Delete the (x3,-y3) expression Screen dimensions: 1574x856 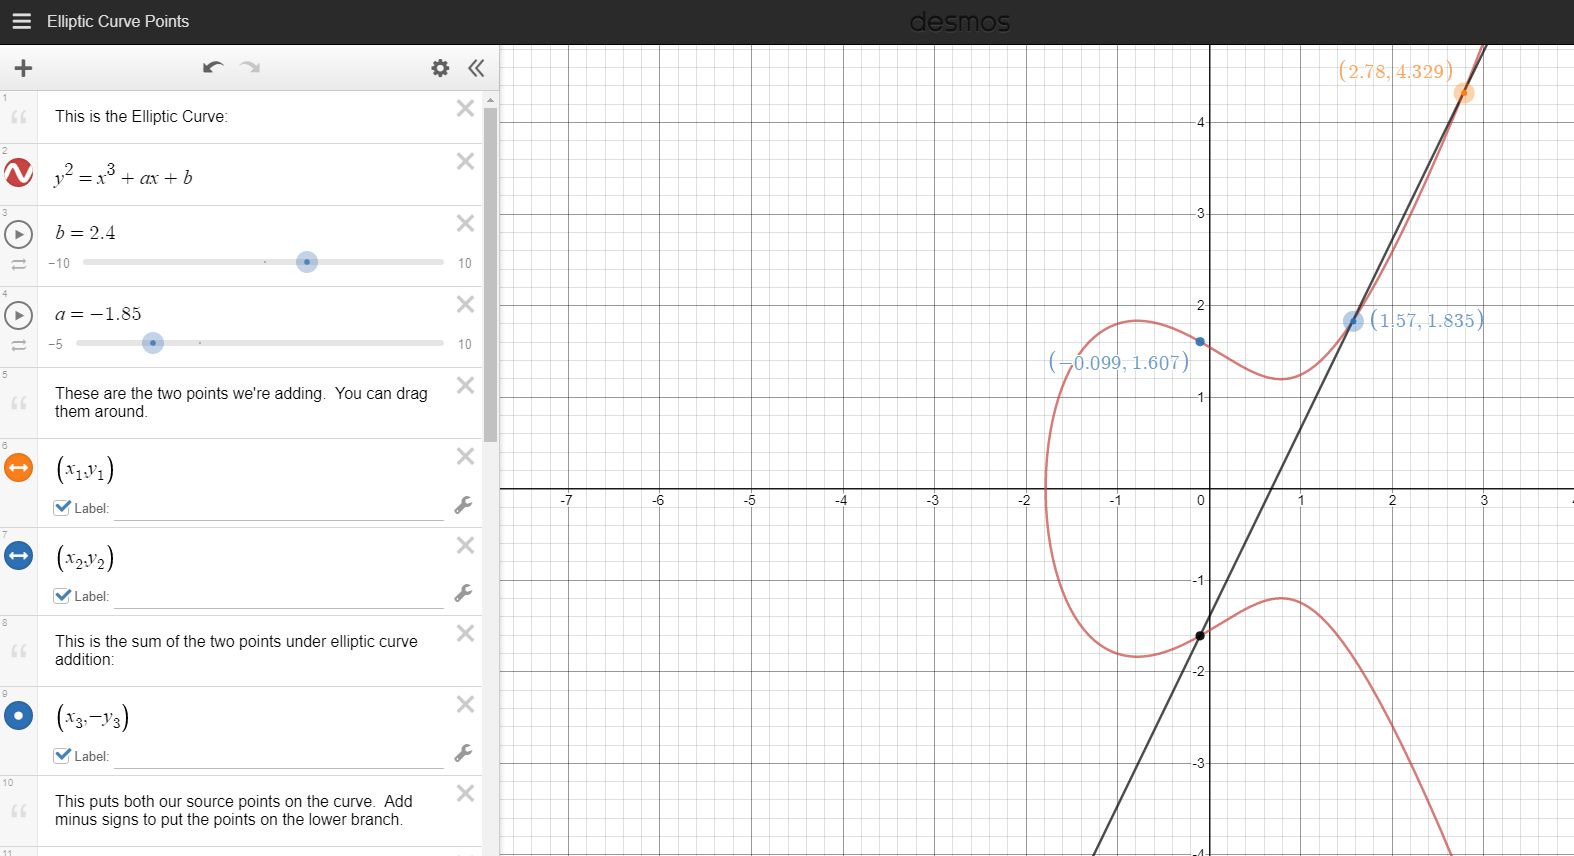coord(465,704)
